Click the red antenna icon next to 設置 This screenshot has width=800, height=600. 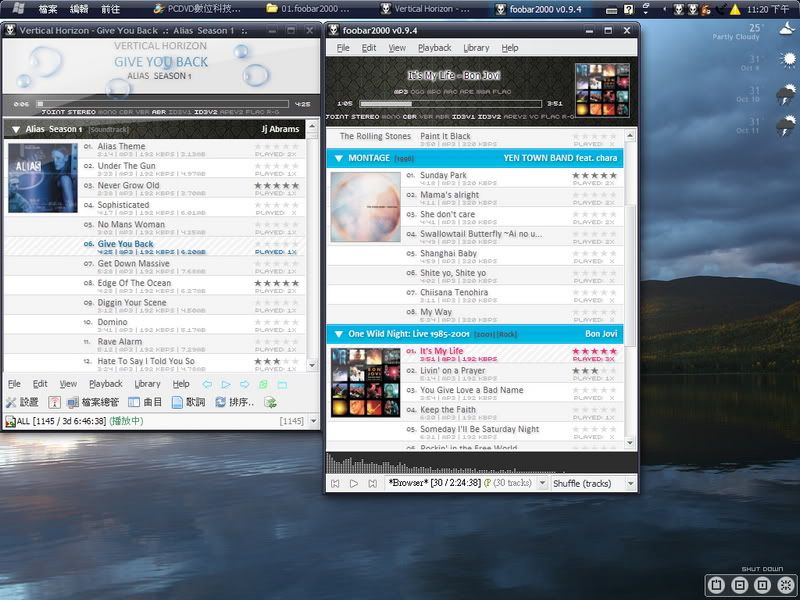(x=54, y=403)
